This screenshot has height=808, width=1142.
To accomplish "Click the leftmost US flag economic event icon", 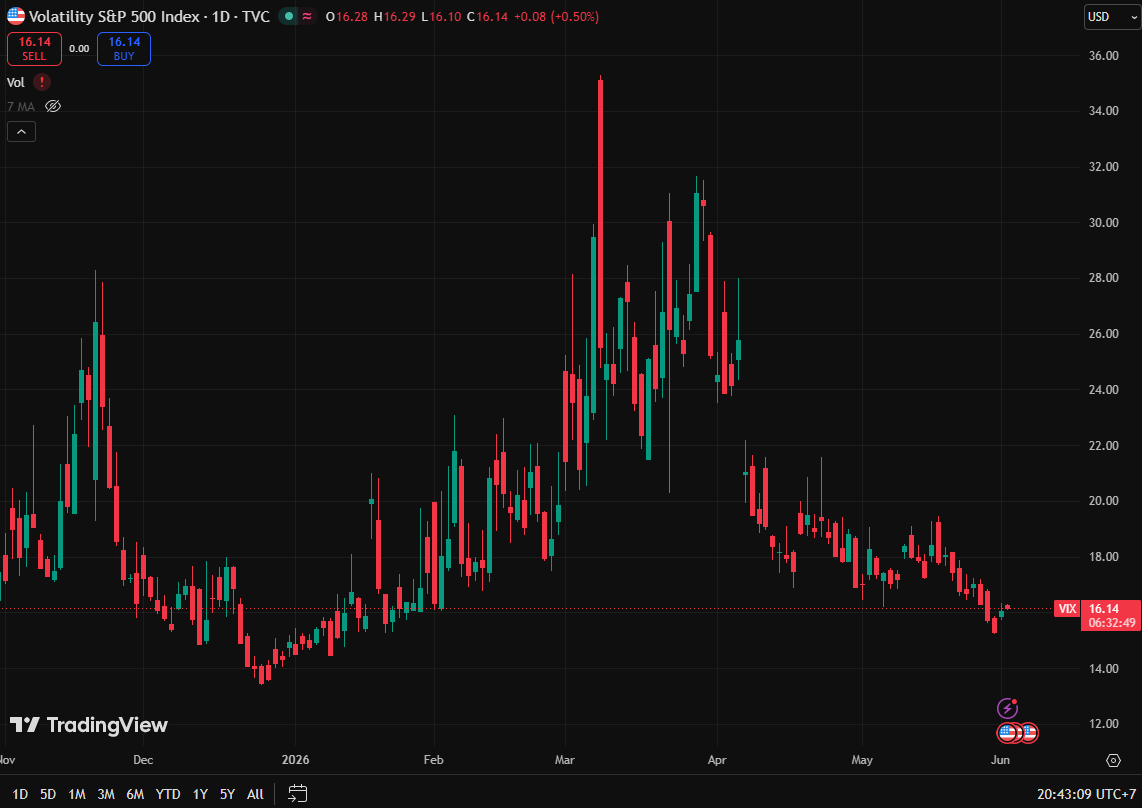I will (x=1007, y=732).
